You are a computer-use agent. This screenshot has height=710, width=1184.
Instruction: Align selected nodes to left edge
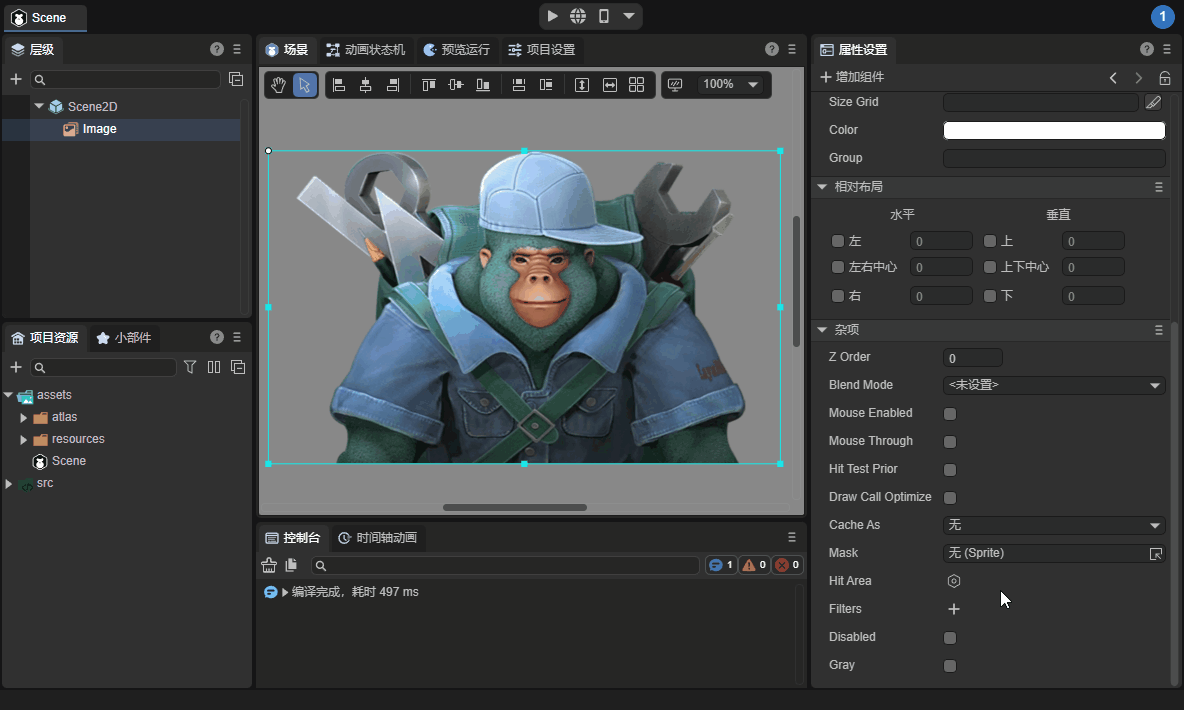click(339, 85)
